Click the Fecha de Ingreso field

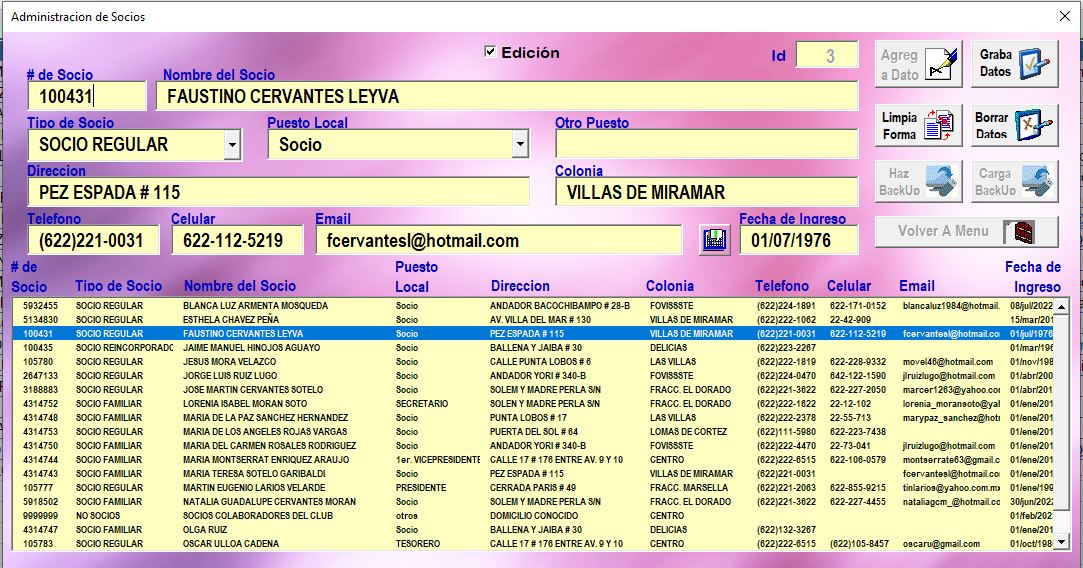tap(799, 240)
